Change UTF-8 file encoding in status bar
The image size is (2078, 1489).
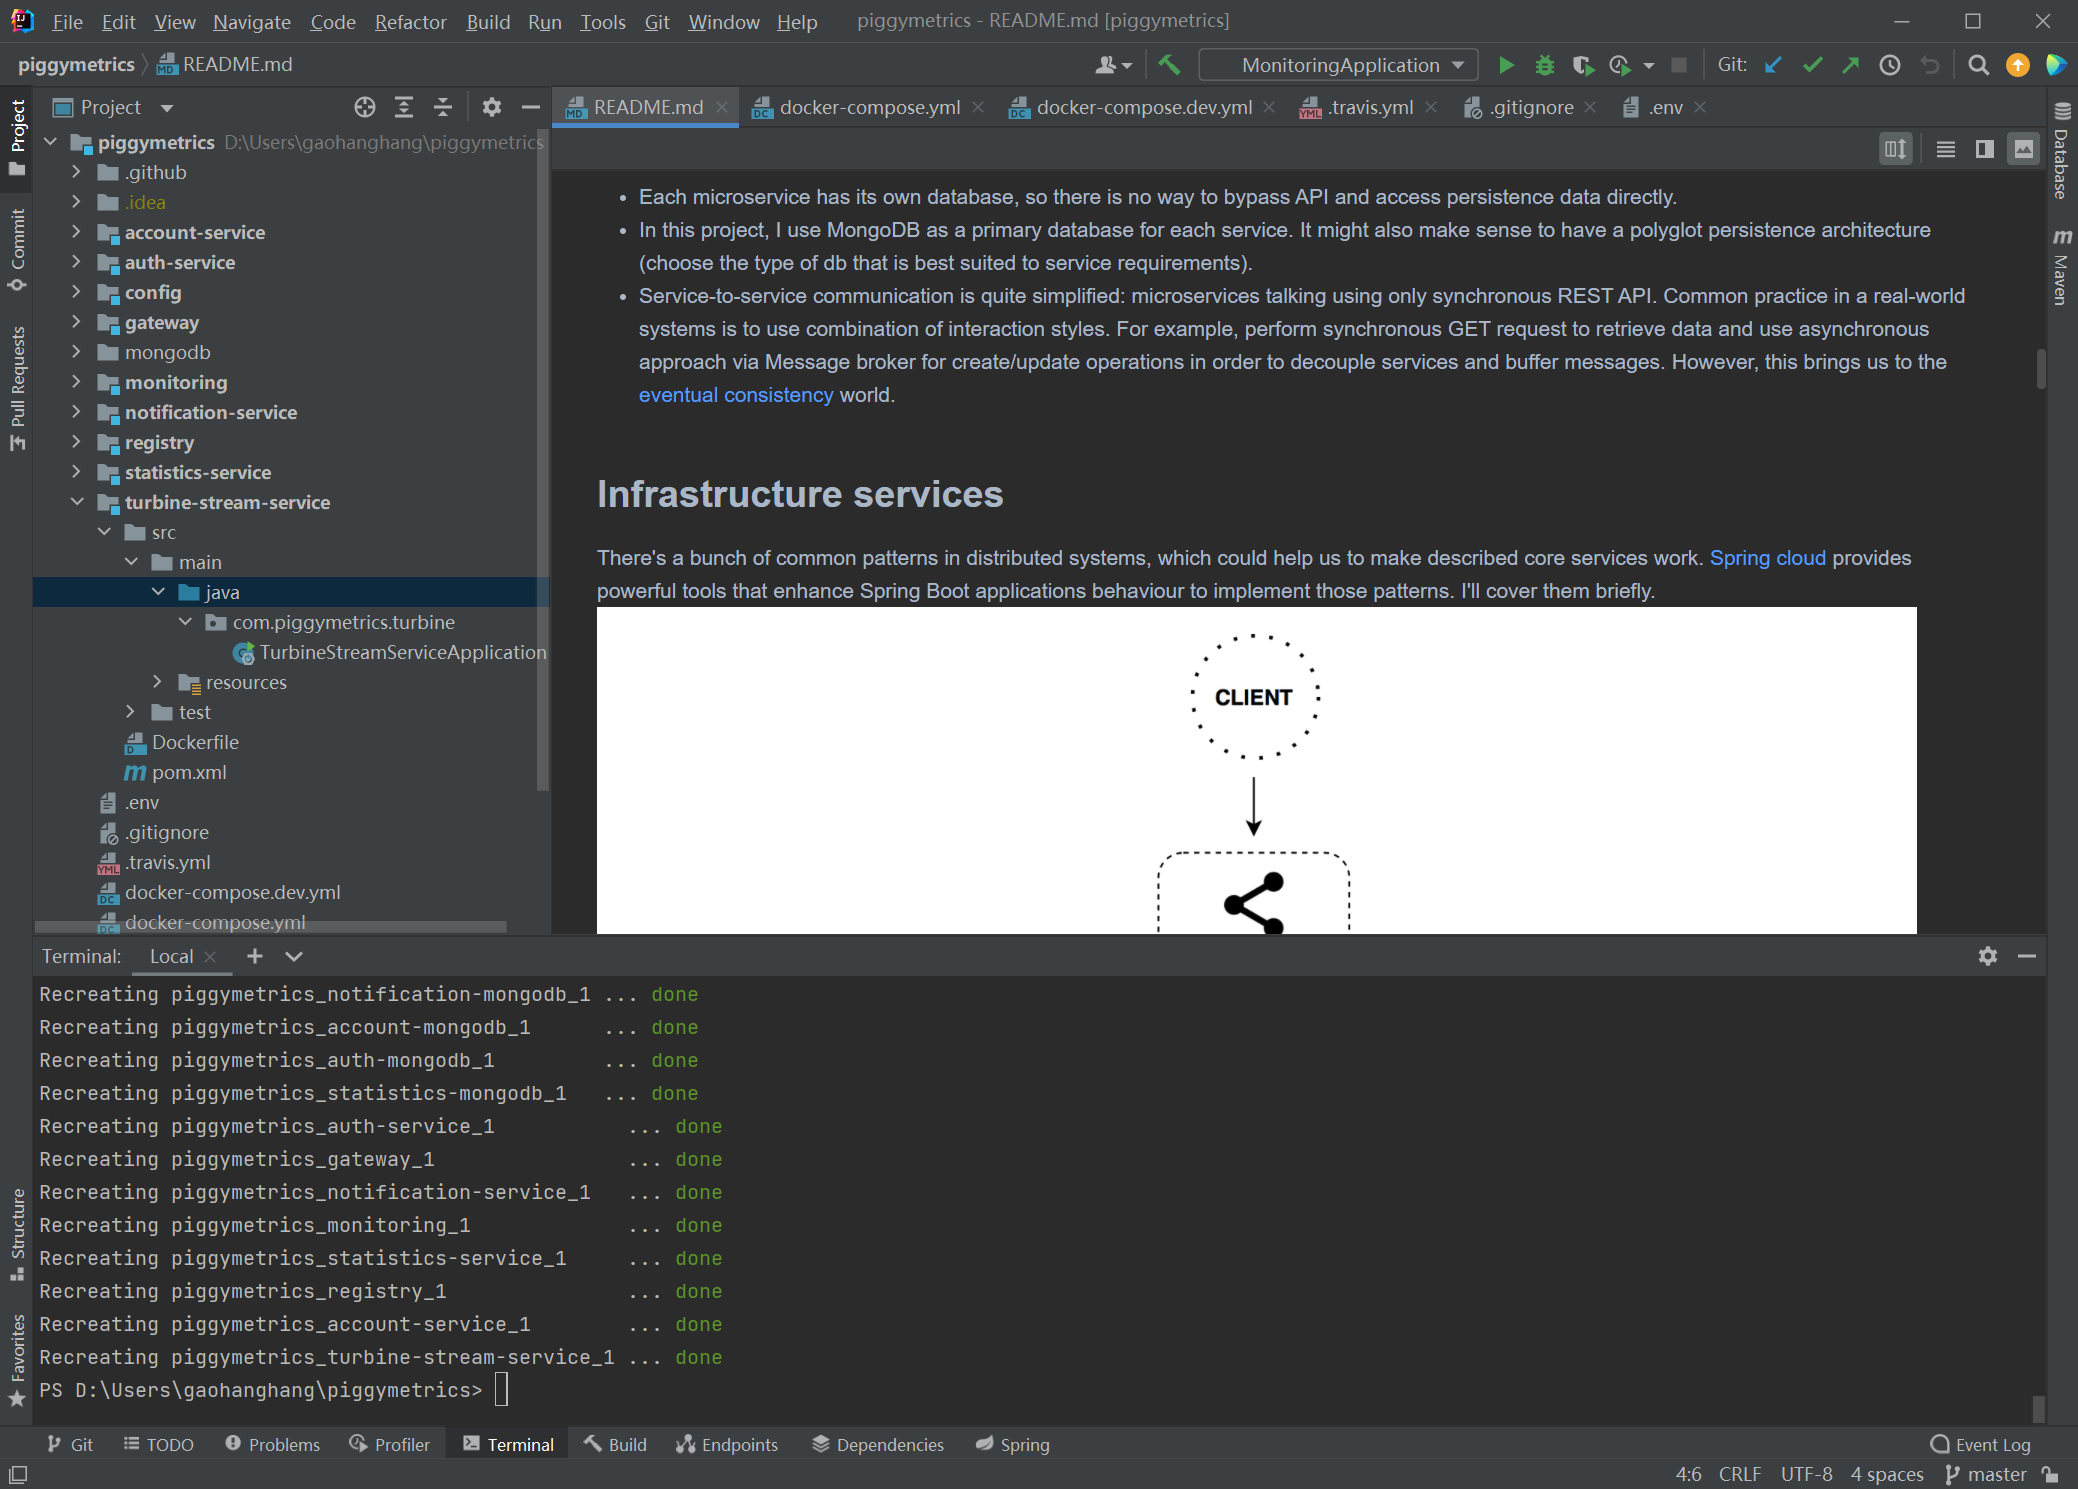pos(1806,1474)
